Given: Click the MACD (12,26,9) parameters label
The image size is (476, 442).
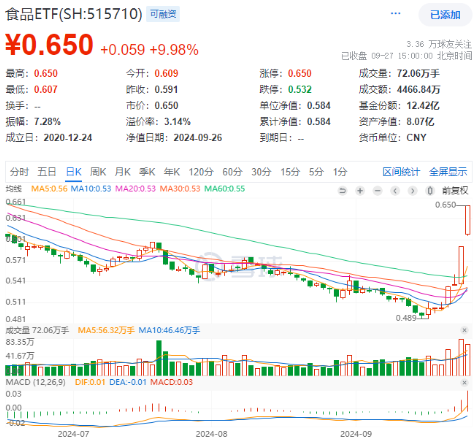Looking at the screenshot, I should (x=36, y=382).
